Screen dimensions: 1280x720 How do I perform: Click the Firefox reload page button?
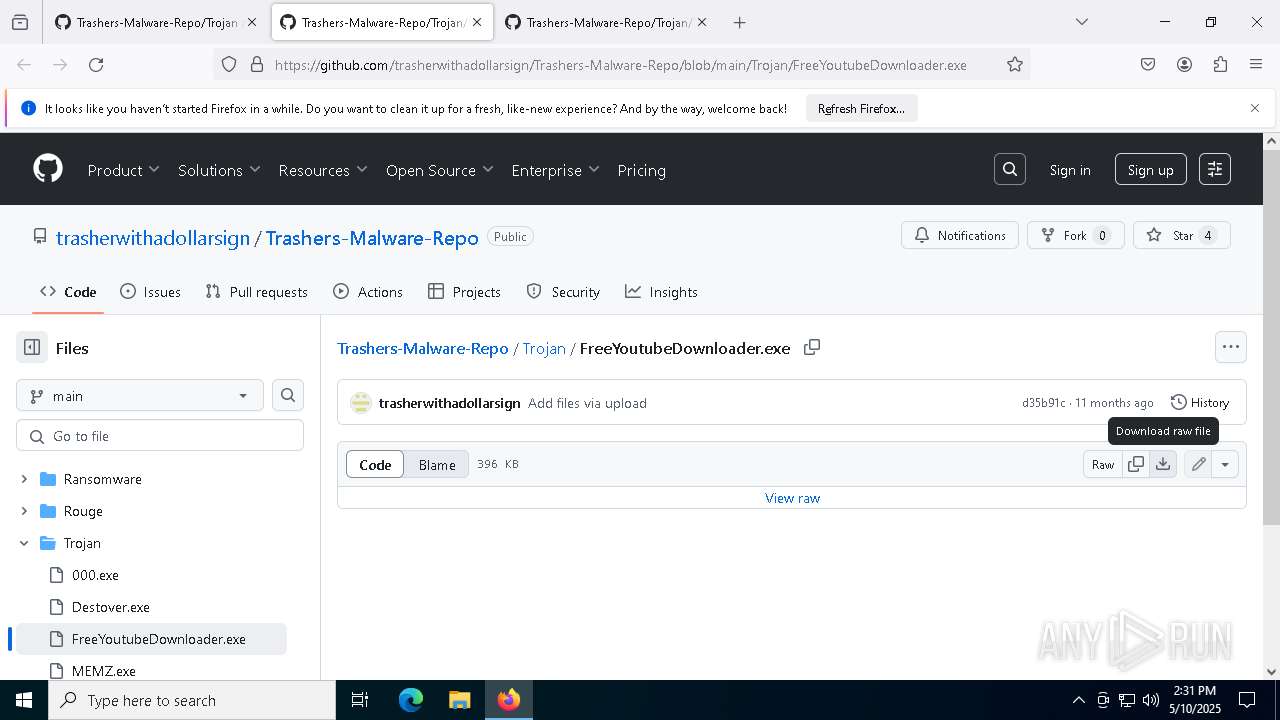click(96, 64)
